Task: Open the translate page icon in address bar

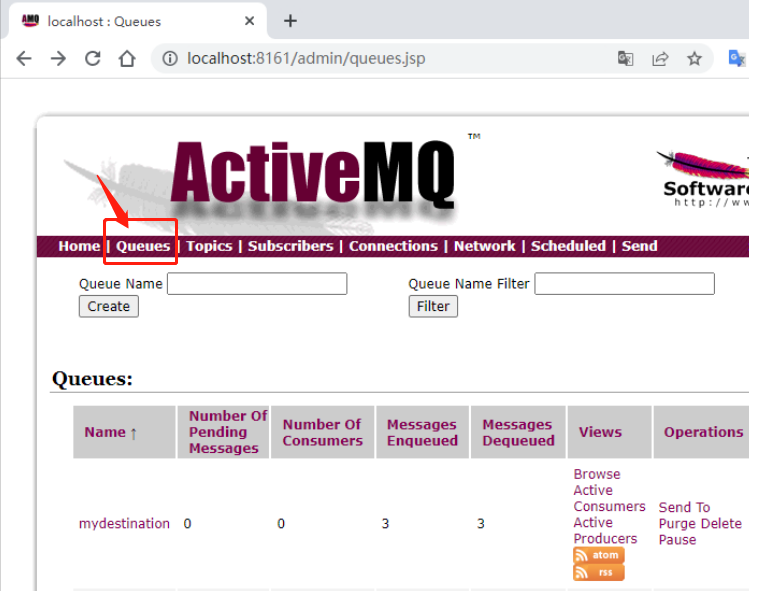Action: click(625, 59)
